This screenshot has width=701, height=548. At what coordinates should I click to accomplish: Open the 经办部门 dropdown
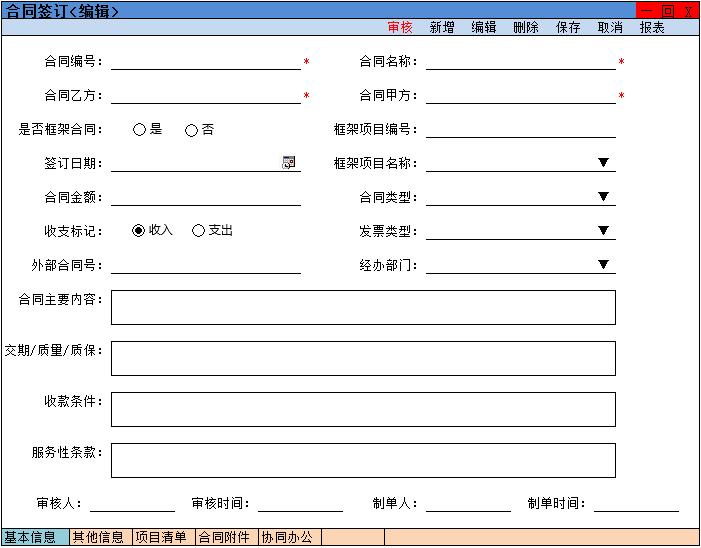tap(603, 265)
